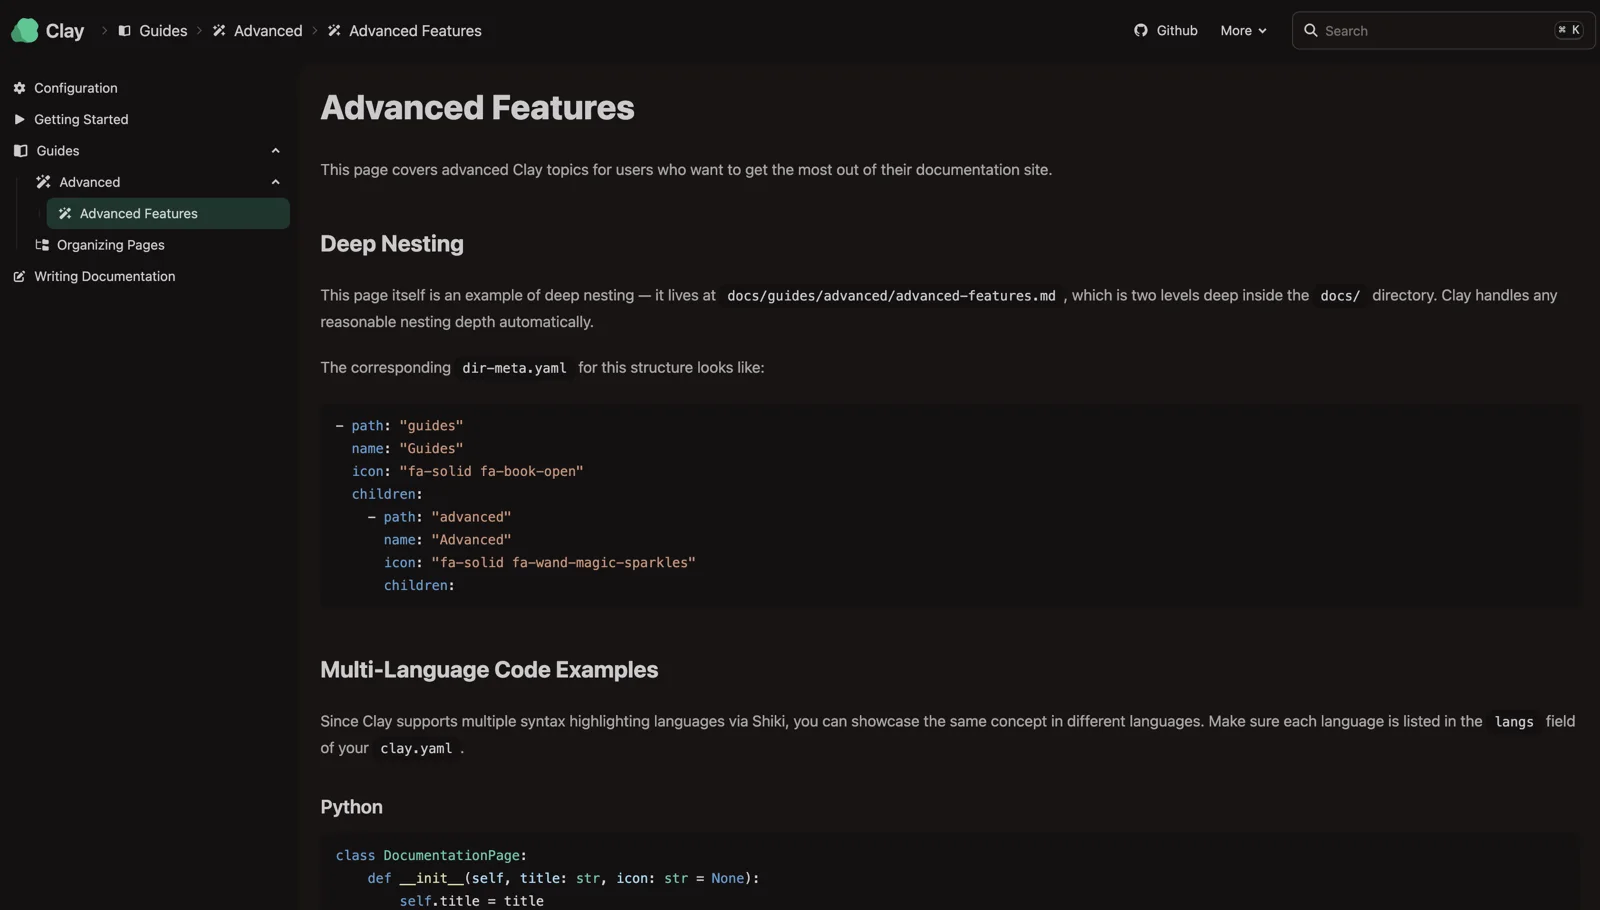1600x910 pixels.
Task: Select Advanced folder in sidebar
Action: click(89, 182)
